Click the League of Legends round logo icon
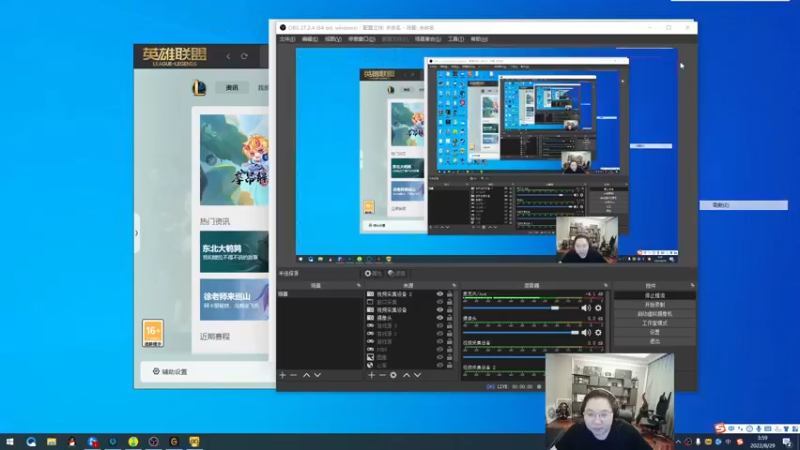This screenshot has height=450, width=800. click(x=199, y=88)
